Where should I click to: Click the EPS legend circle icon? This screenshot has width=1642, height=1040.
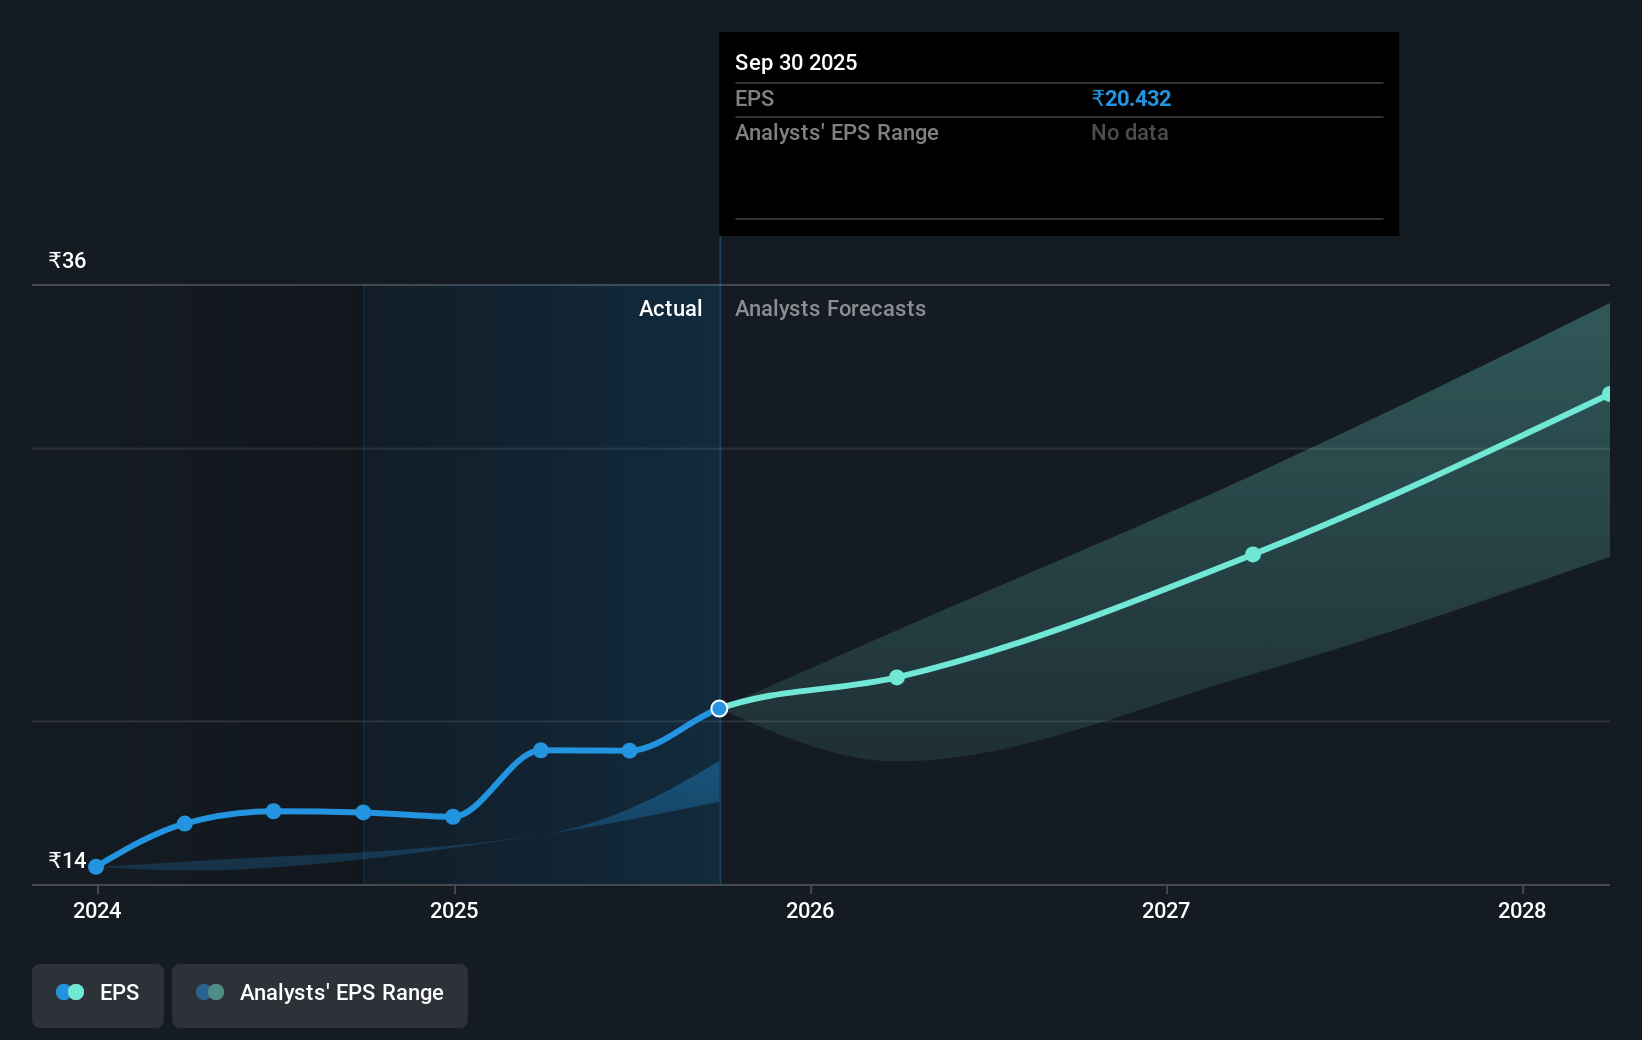68,992
